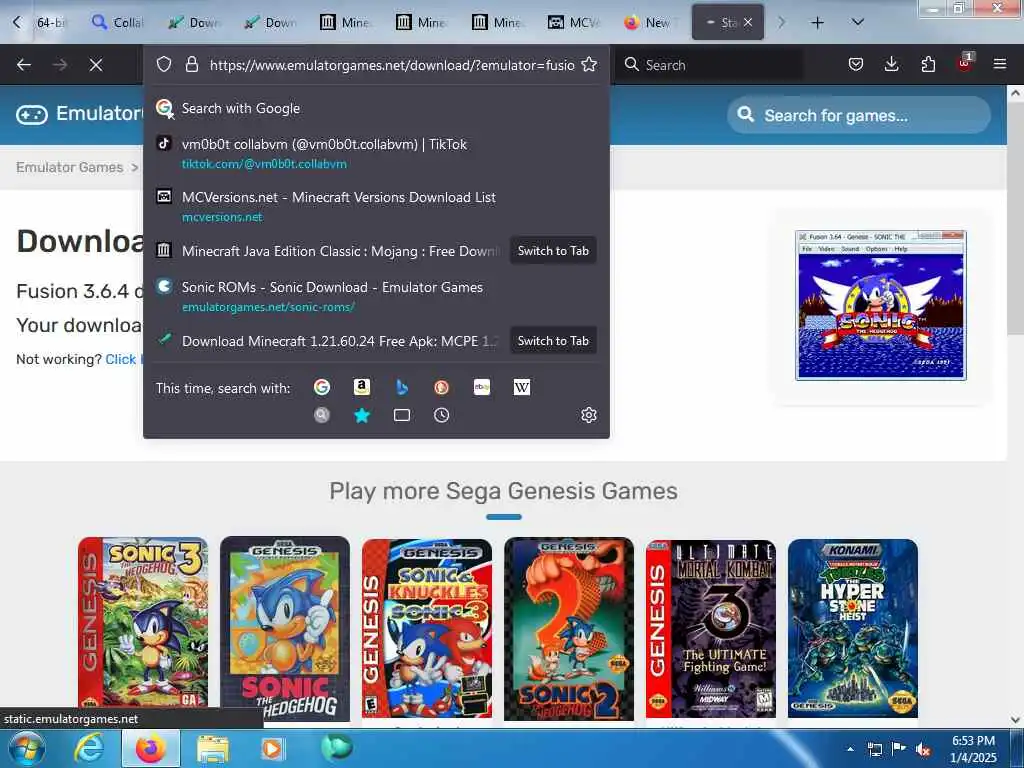The width and height of the screenshot is (1024, 768).
Task: Open the Emulator Games breadcrumb link
Action: pyautogui.click(x=69, y=167)
